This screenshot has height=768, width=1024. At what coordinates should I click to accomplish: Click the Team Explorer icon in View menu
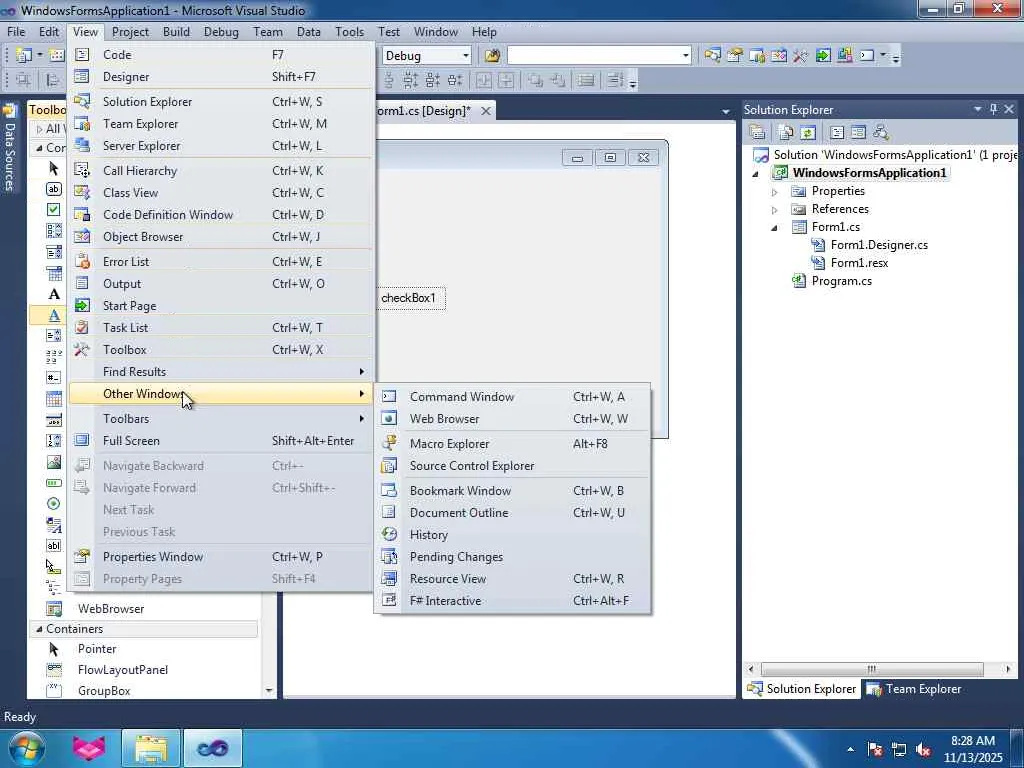coord(82,123)
